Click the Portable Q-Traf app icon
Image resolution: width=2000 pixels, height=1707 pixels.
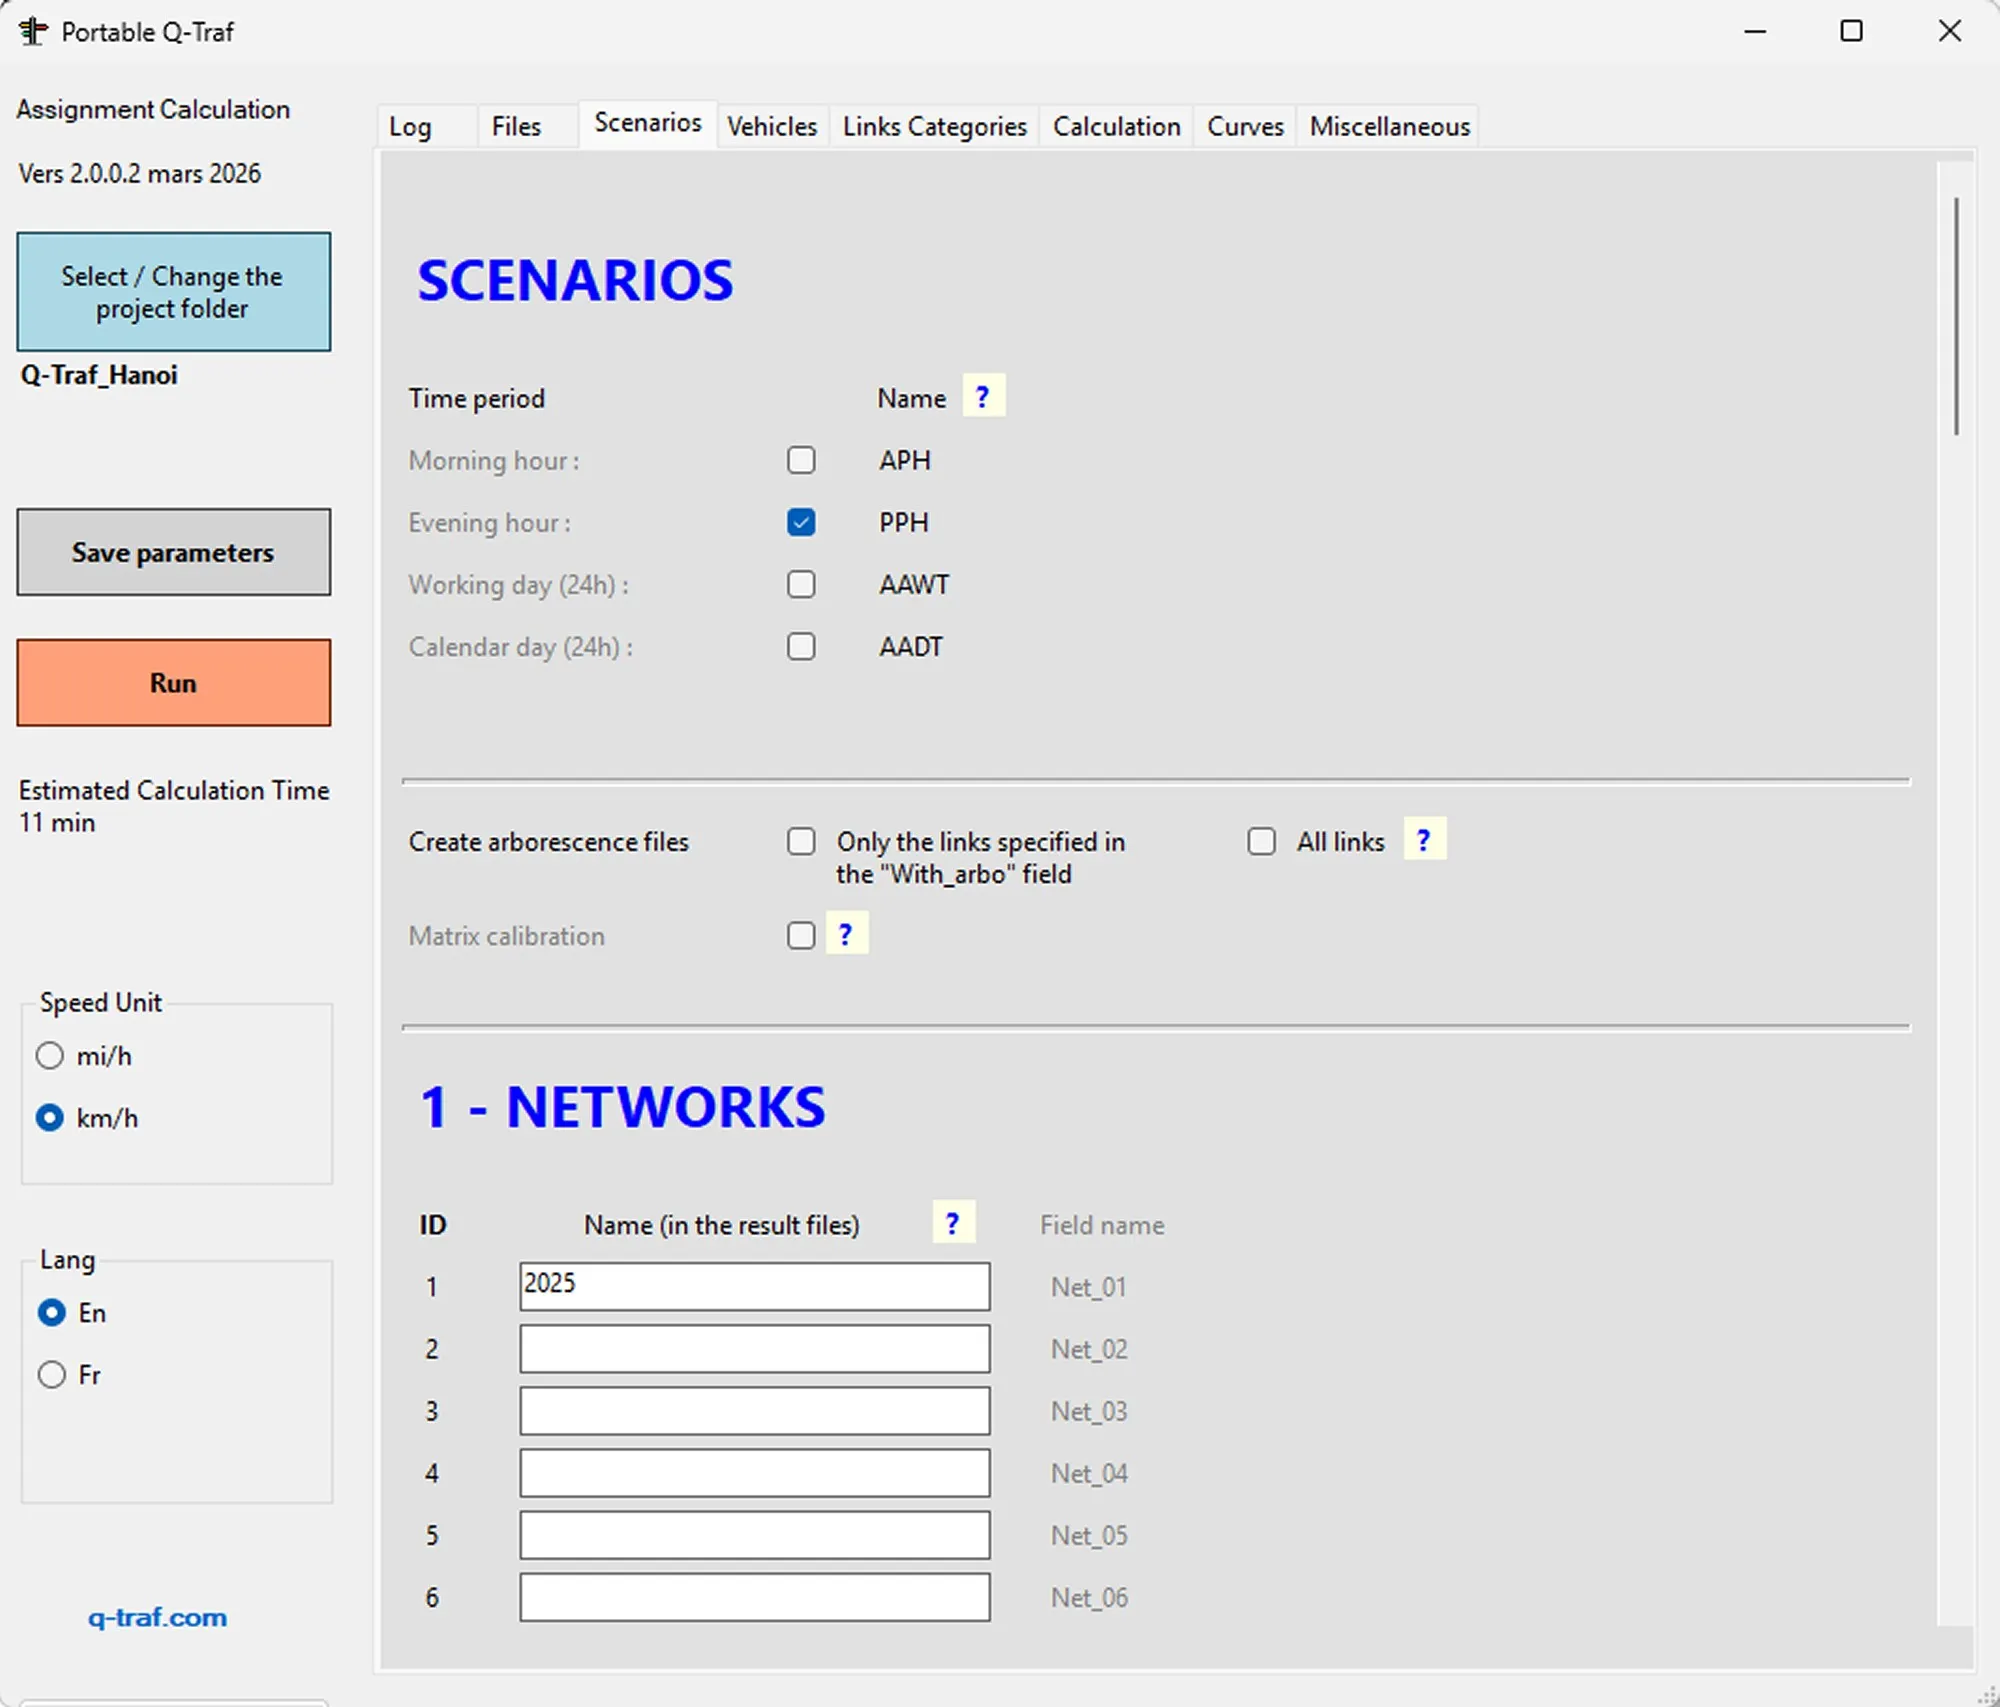point(33,32)
